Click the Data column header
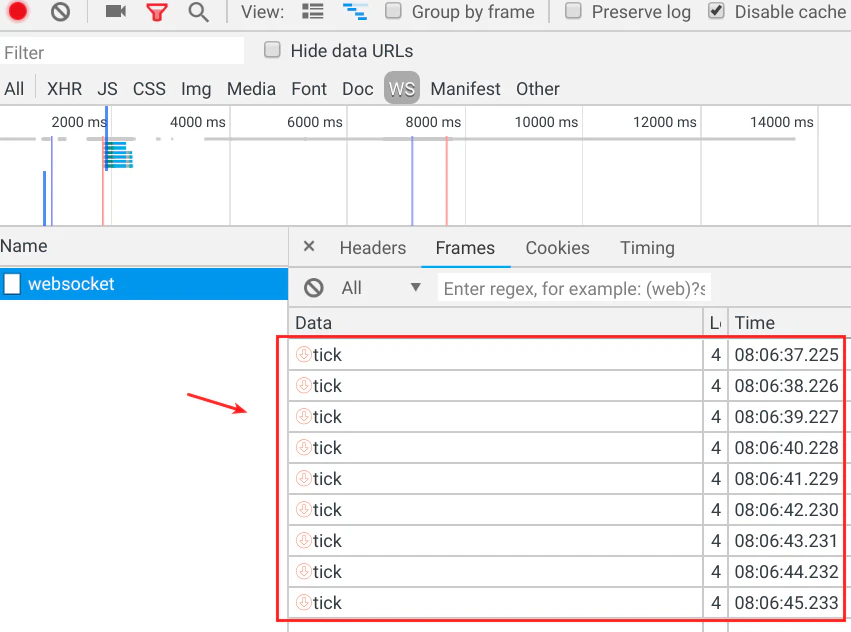 tap(496, 323)
